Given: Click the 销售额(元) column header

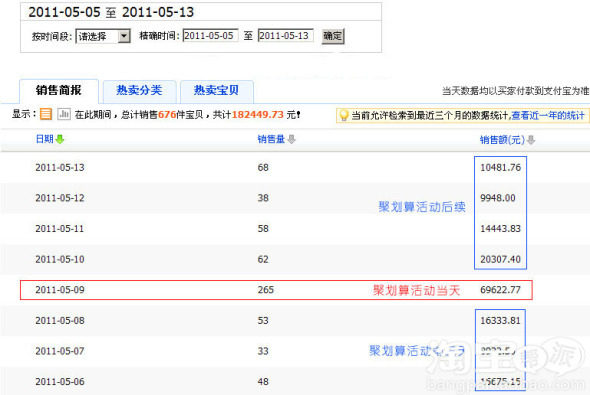Looking at the screenshot, I should tap(502, 140).
